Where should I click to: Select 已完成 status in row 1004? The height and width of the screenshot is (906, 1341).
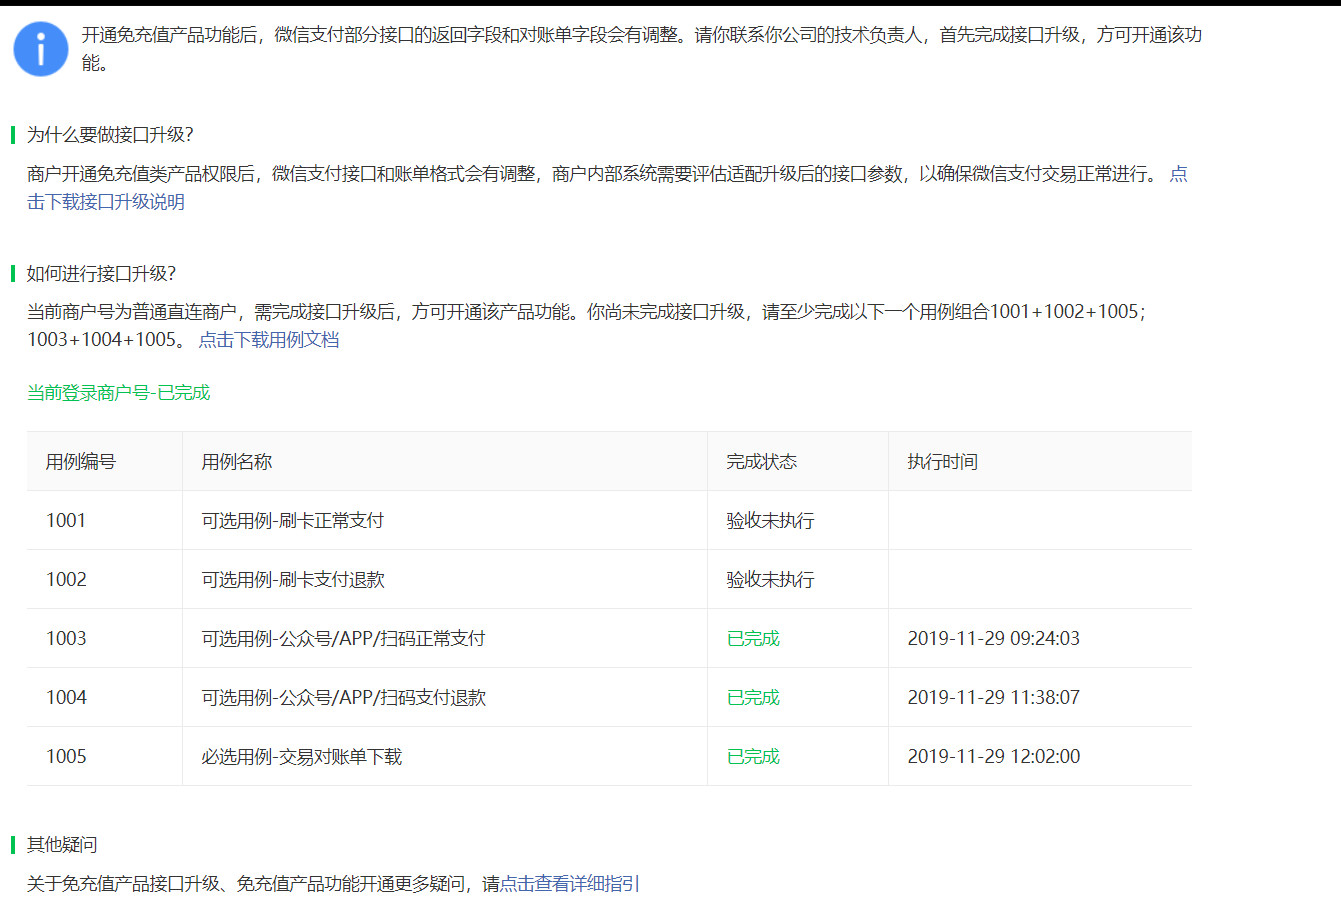point(754,698)
